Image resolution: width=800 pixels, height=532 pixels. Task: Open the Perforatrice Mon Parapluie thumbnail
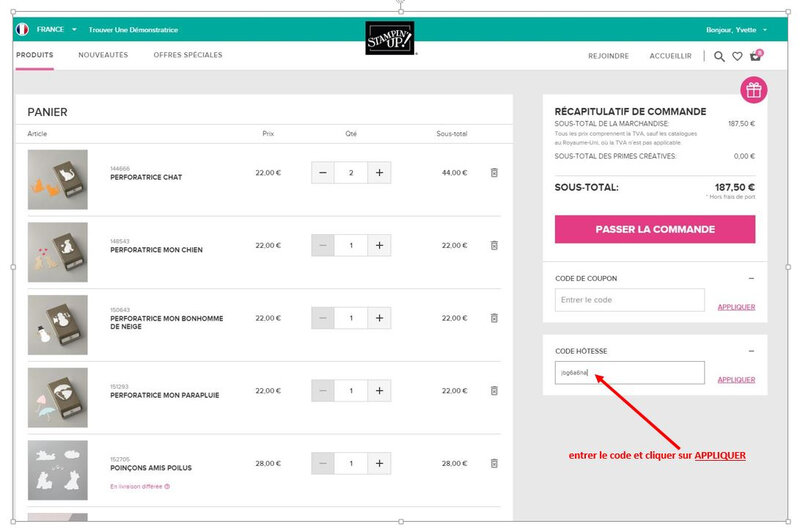[58, 397]
